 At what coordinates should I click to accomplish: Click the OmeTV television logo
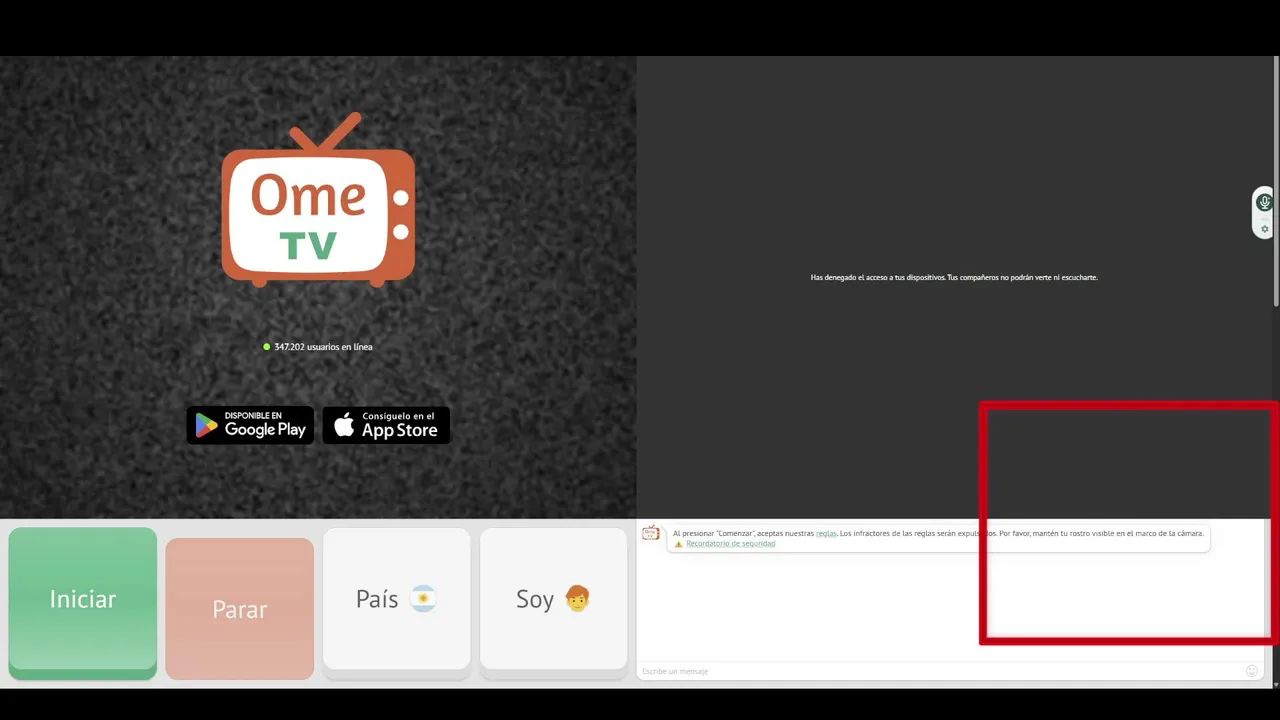pyautogui.click(x=318, y=199)
